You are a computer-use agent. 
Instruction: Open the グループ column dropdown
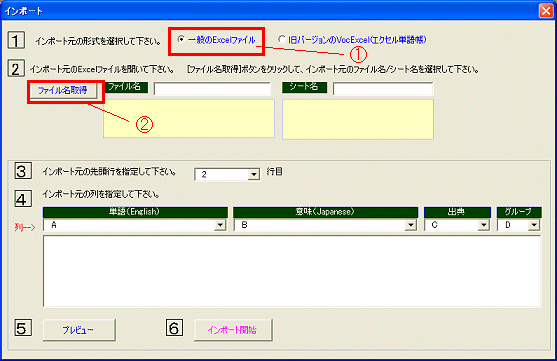coord(534,225)
